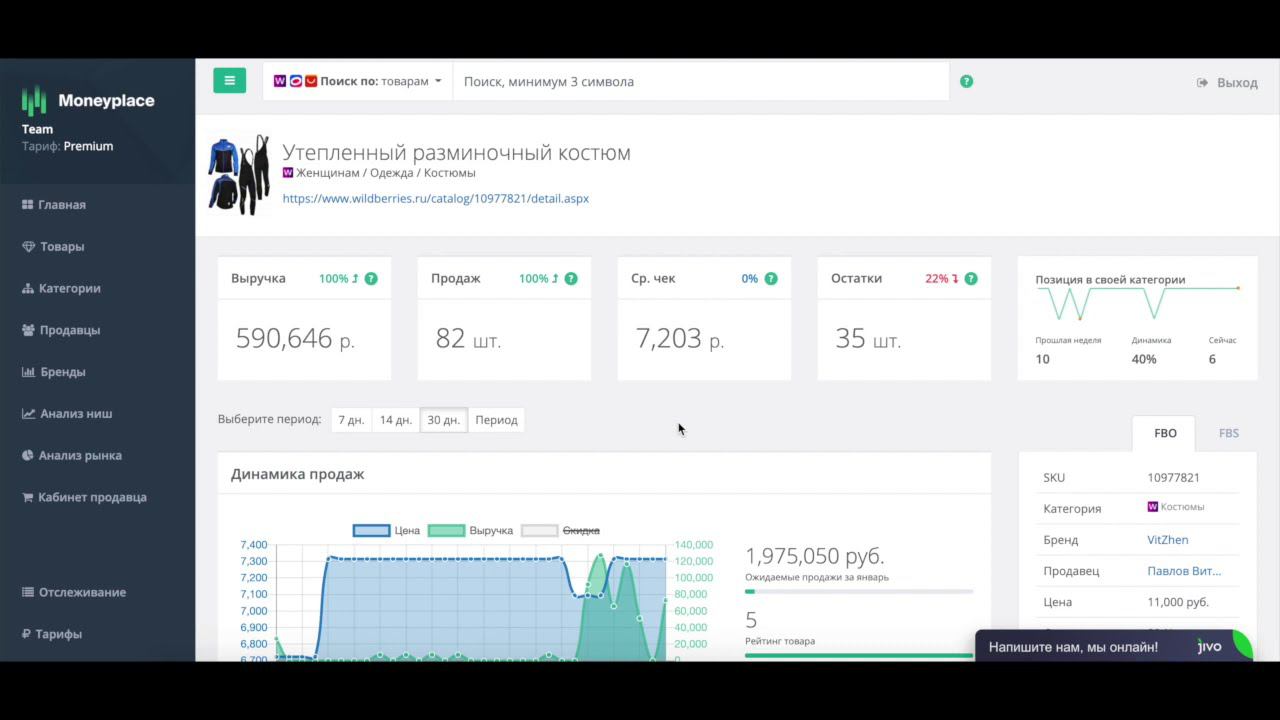This screenshot has height=720, width=1280.
Task: Click the revenue value 590,646 р.
Action: (295, 339)
